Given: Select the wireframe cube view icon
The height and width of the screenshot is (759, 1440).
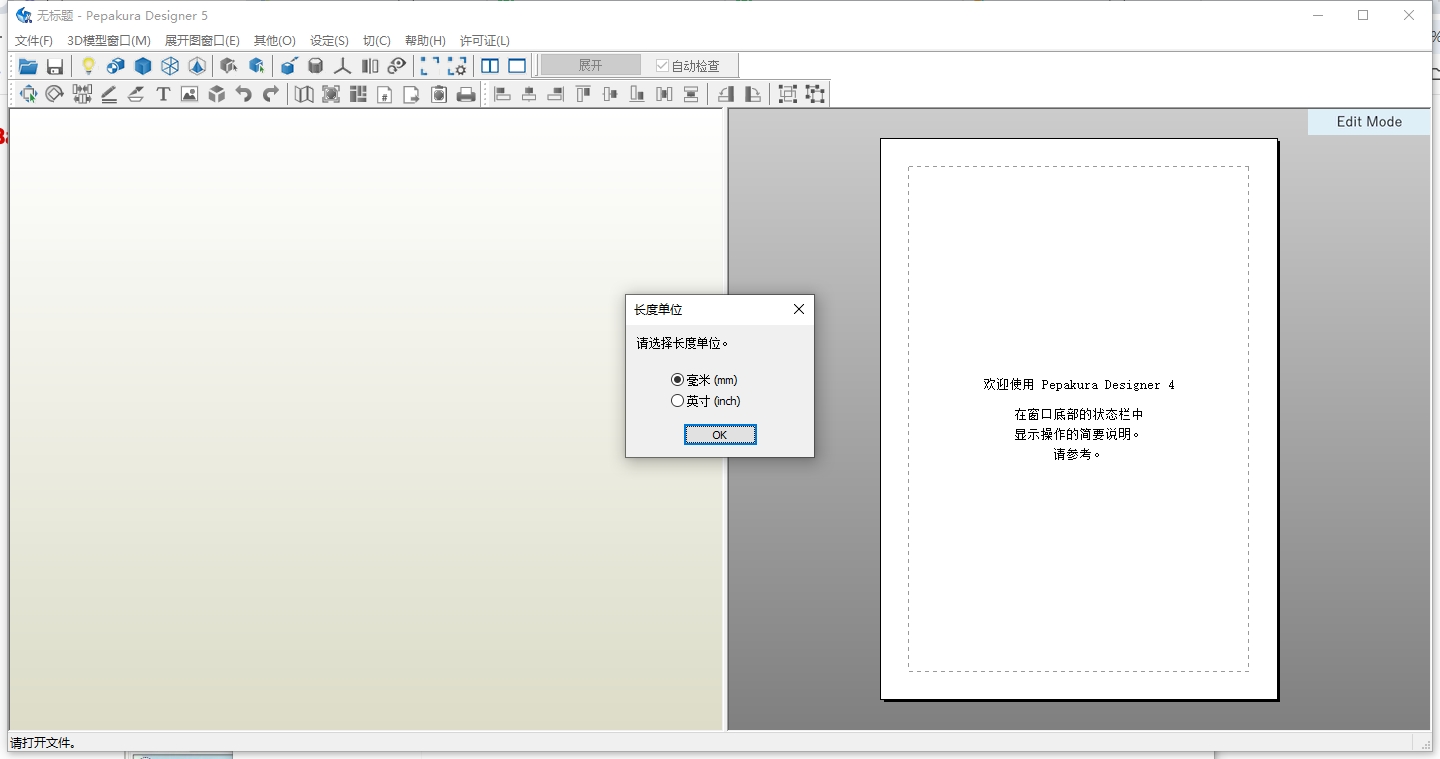Looking at the screenshot, I should point(170,66).
